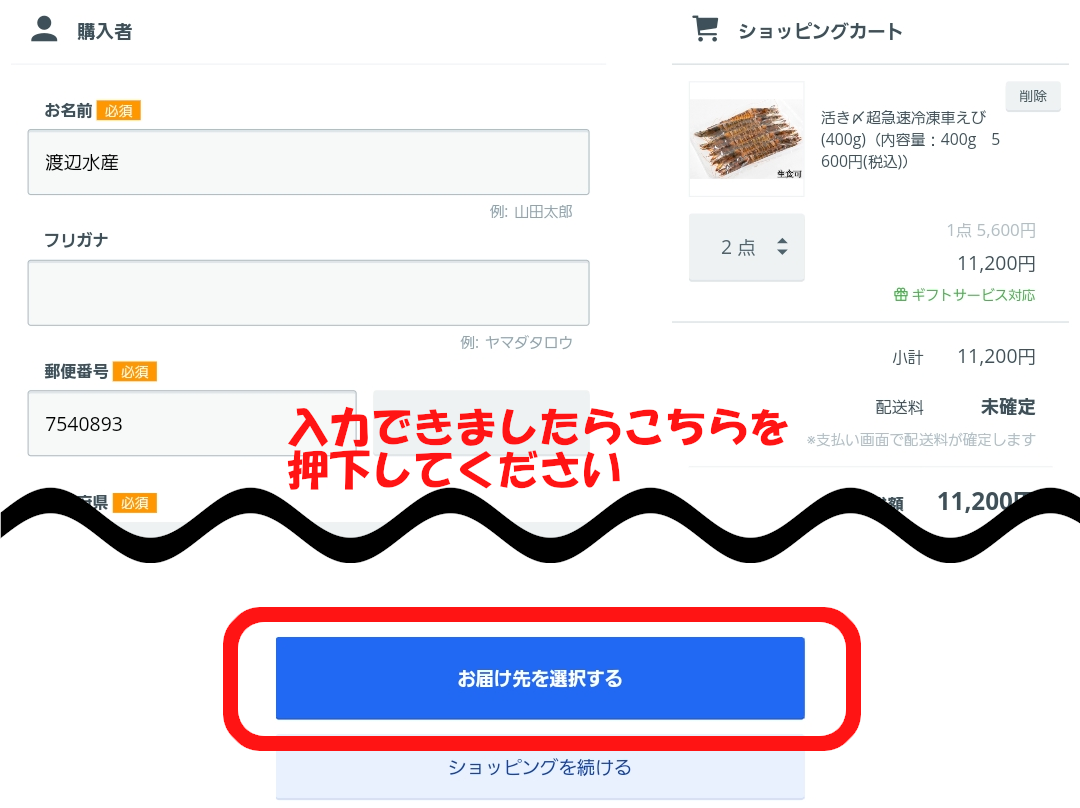This screenshot has width=1080, height=808.
Task: Click the quantity up-down arrows icon
Action: (x=782, y=247)
